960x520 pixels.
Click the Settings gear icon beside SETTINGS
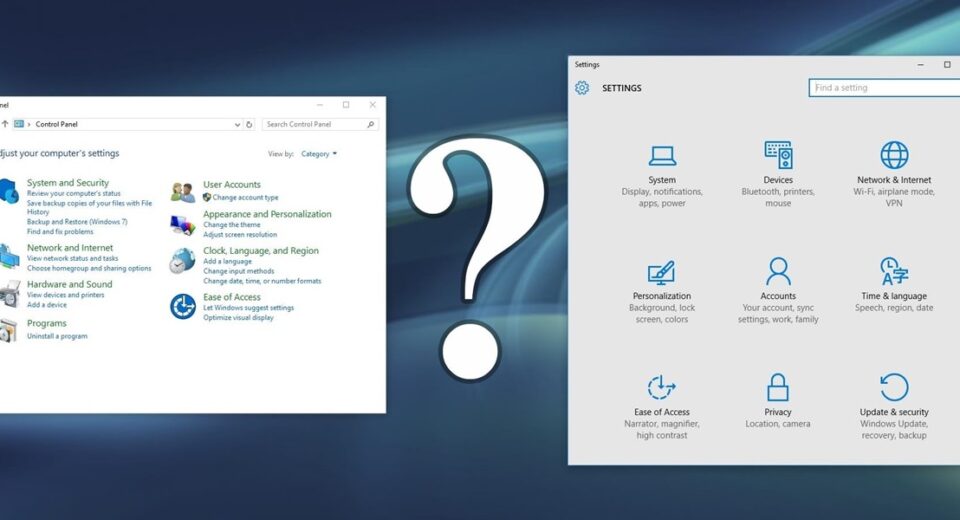[582, 88]
